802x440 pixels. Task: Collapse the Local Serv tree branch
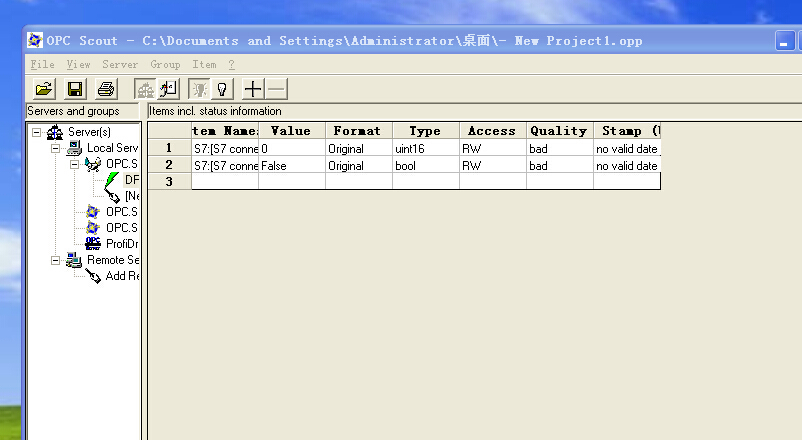pyautogui.click(x=55, y=148)
